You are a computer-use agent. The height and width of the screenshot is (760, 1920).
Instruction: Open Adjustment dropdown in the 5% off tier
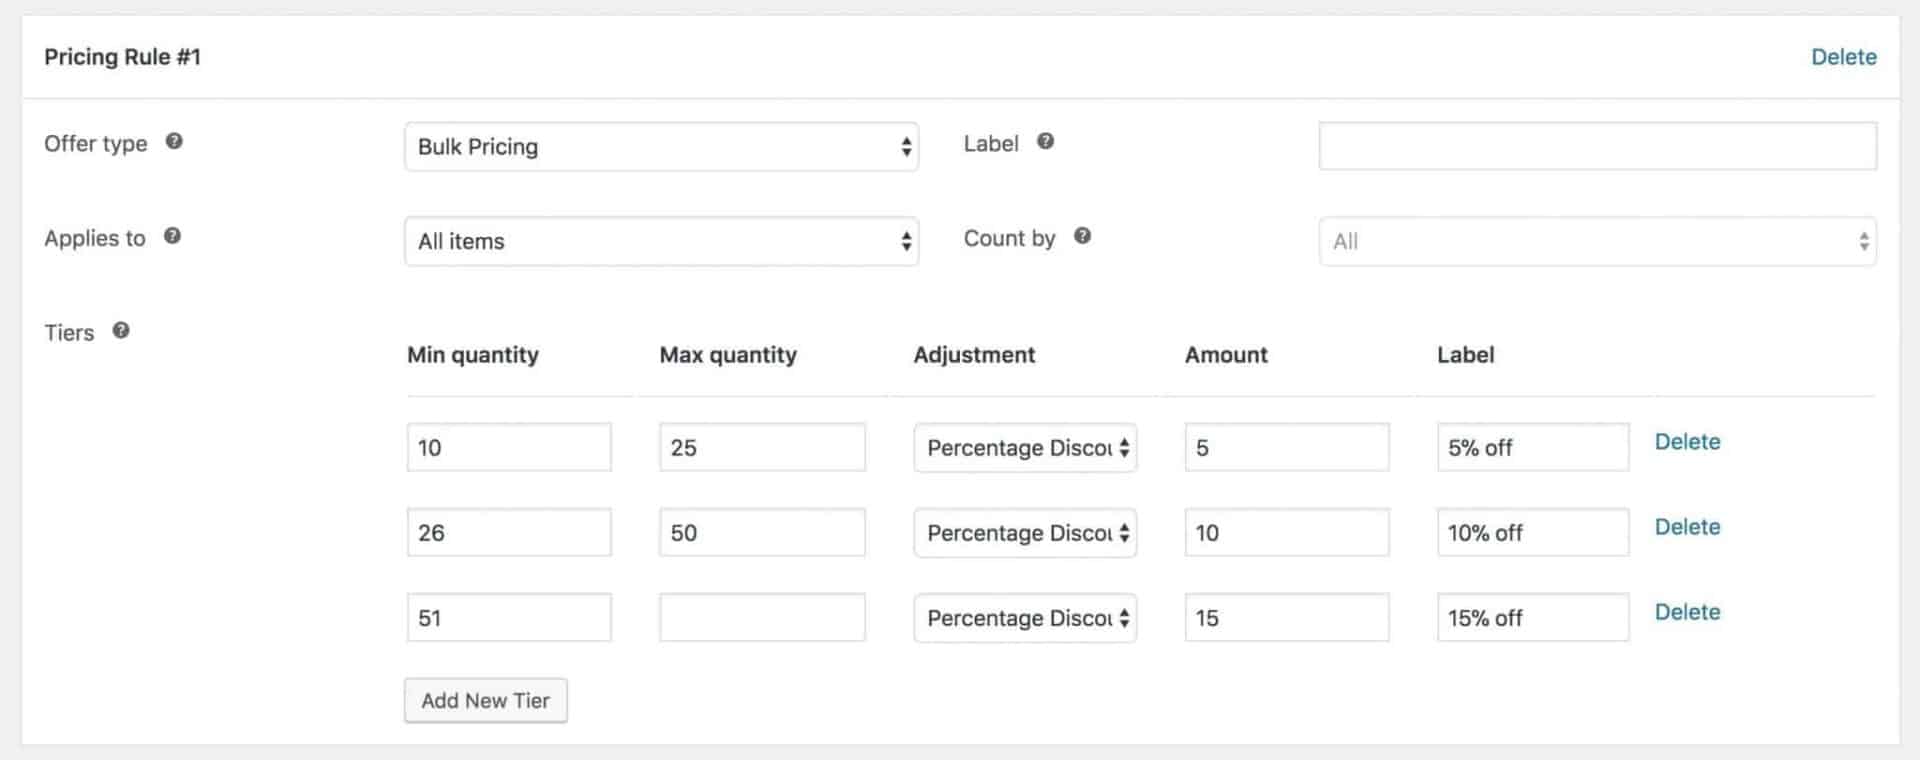1025,447
